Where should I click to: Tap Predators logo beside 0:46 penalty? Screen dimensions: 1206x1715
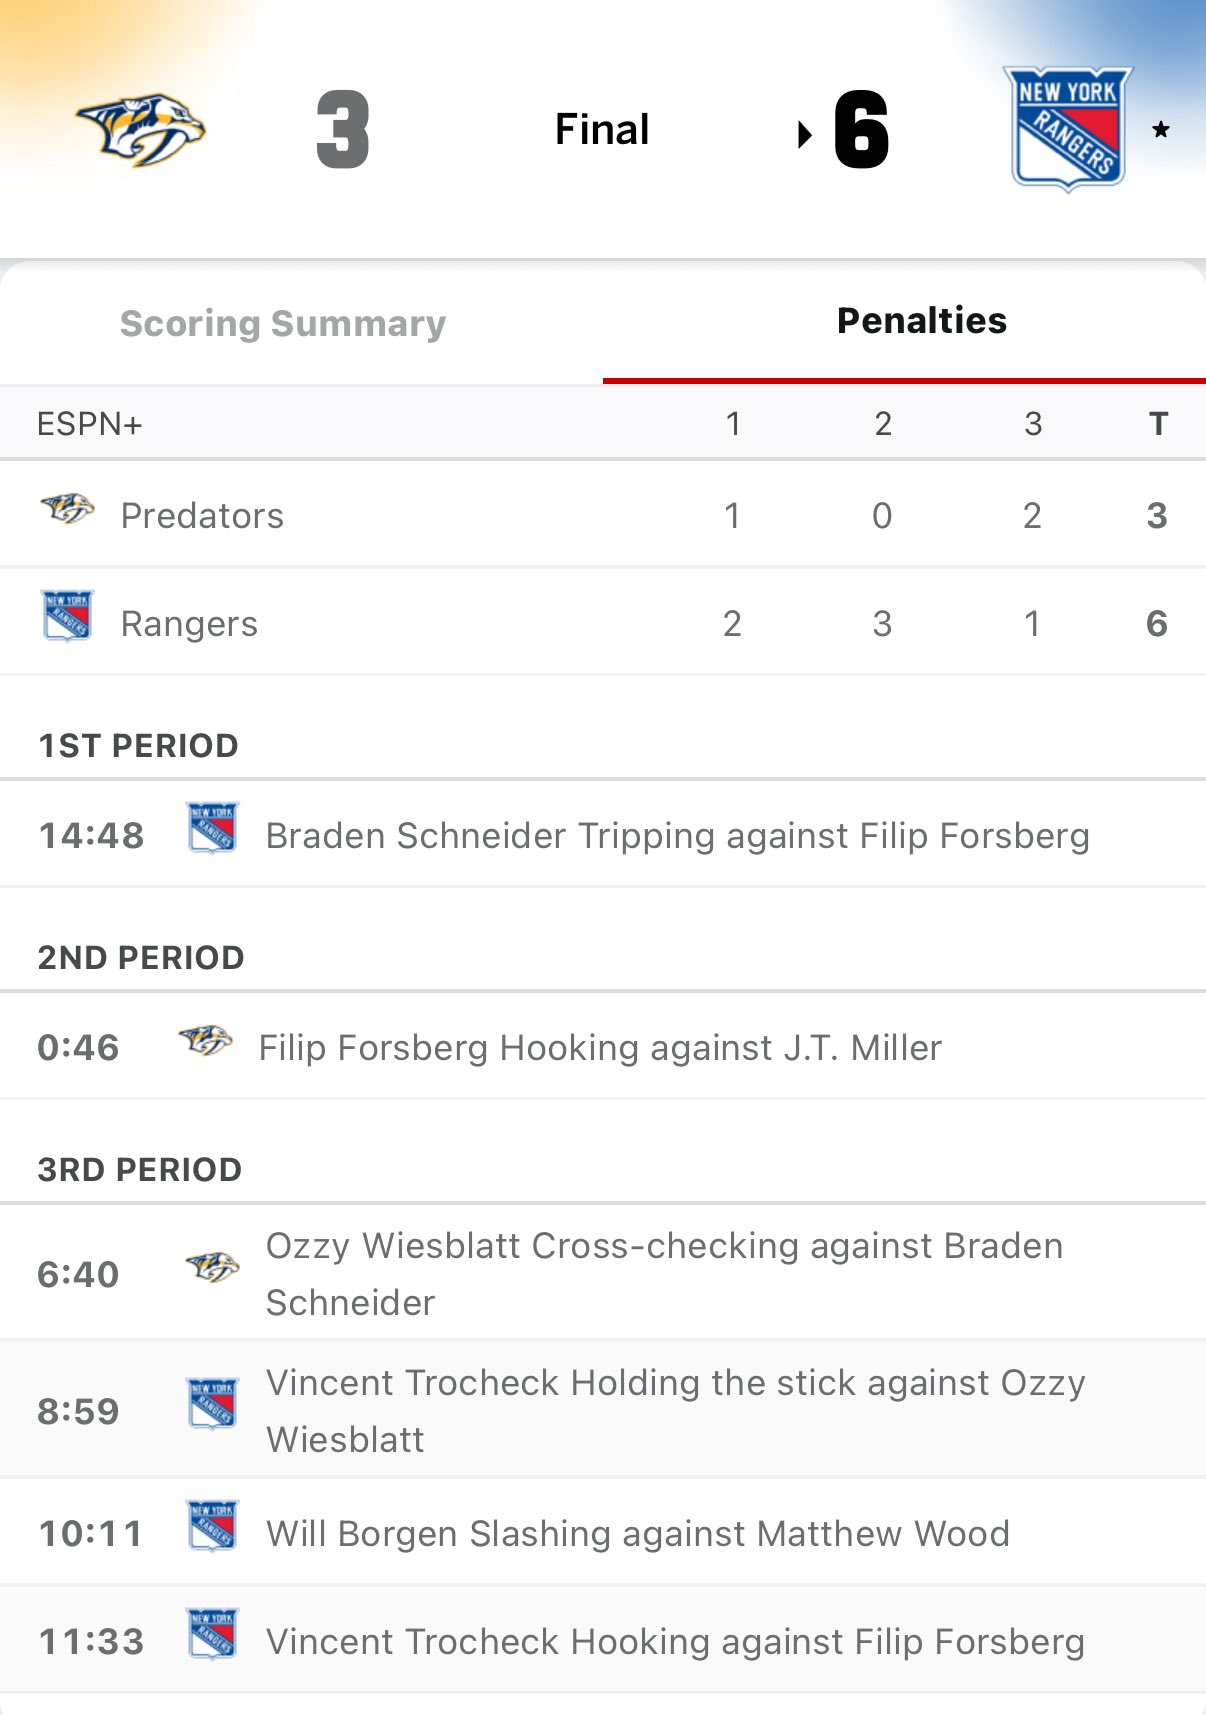click(x=205, y=1041)
